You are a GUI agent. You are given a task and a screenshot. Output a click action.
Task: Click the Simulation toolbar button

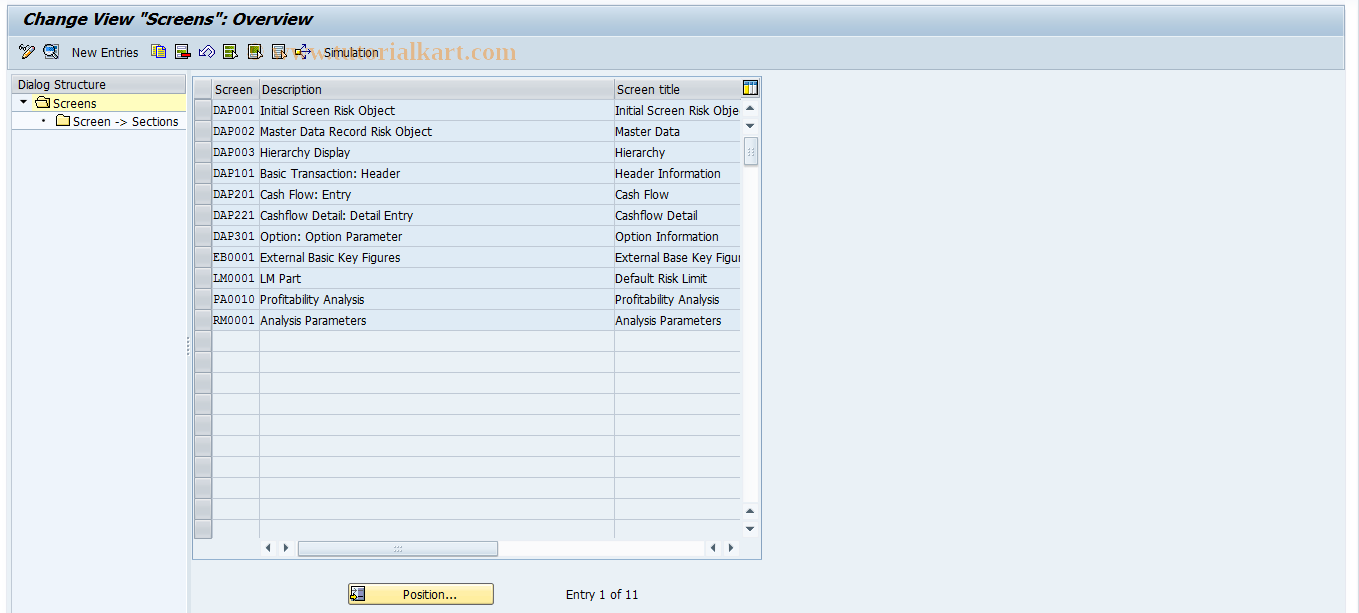tap(351, 52)
